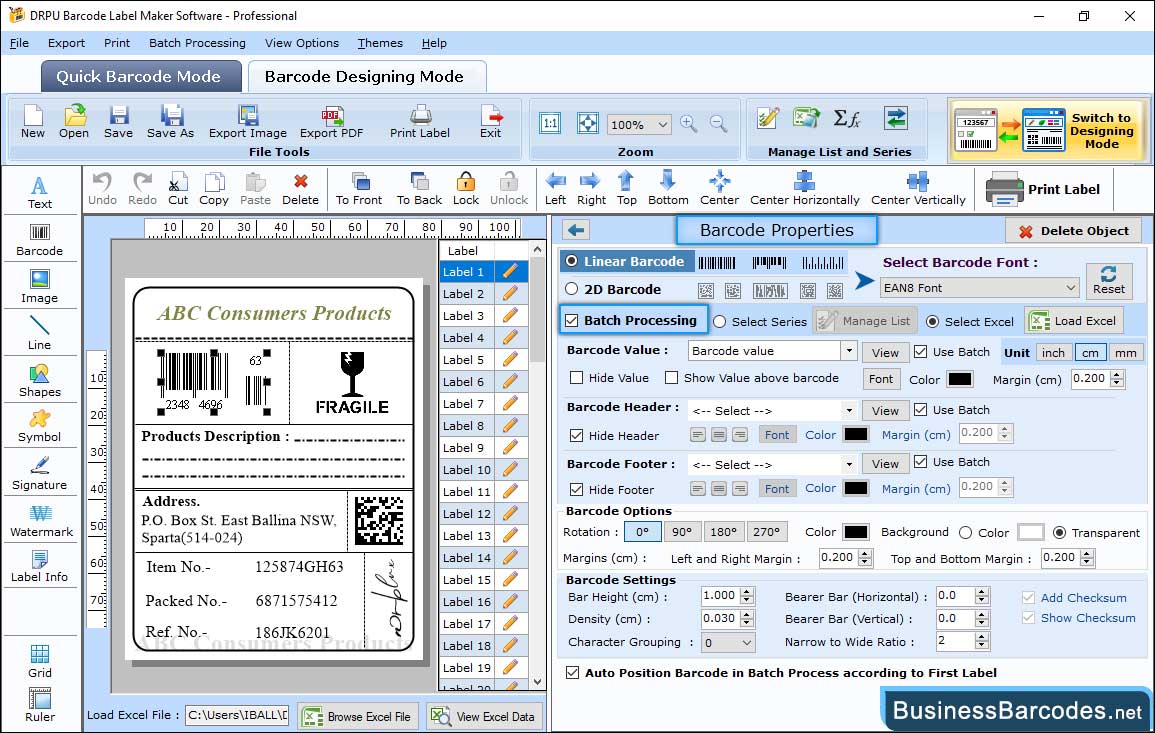Increase the Density spinner value

747,614
